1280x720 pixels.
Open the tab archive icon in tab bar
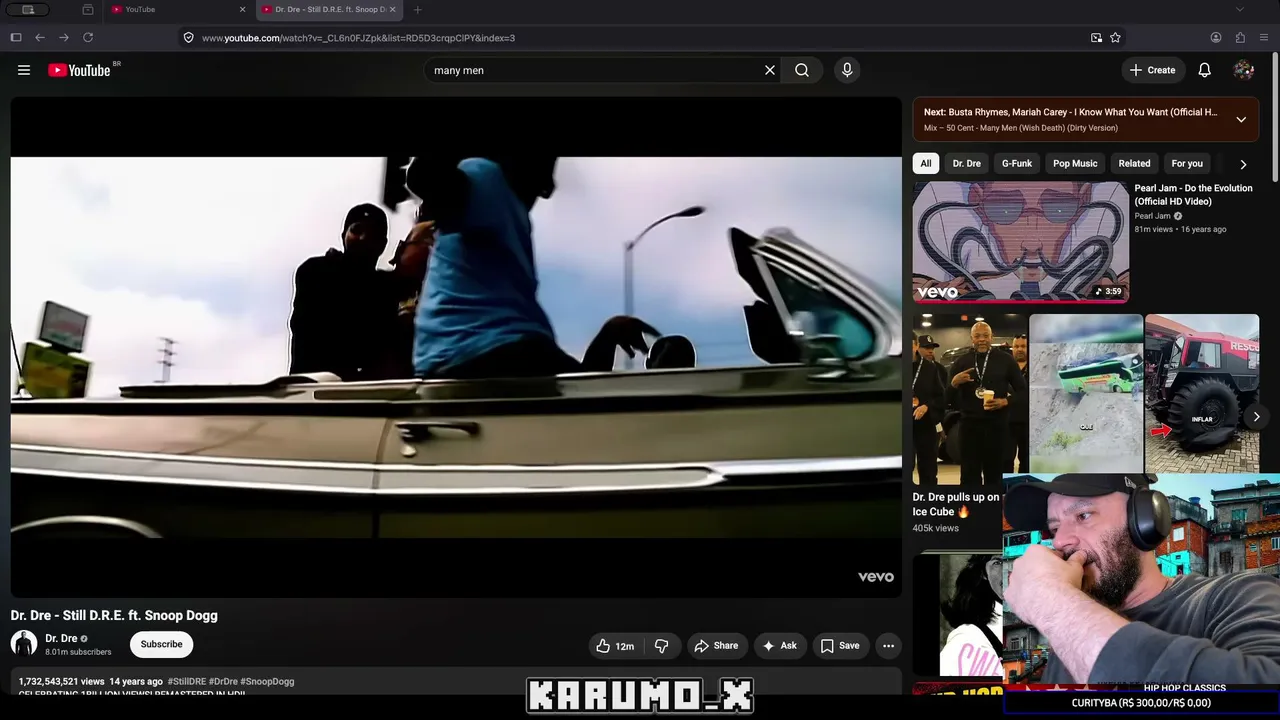[x=88, y=10]
